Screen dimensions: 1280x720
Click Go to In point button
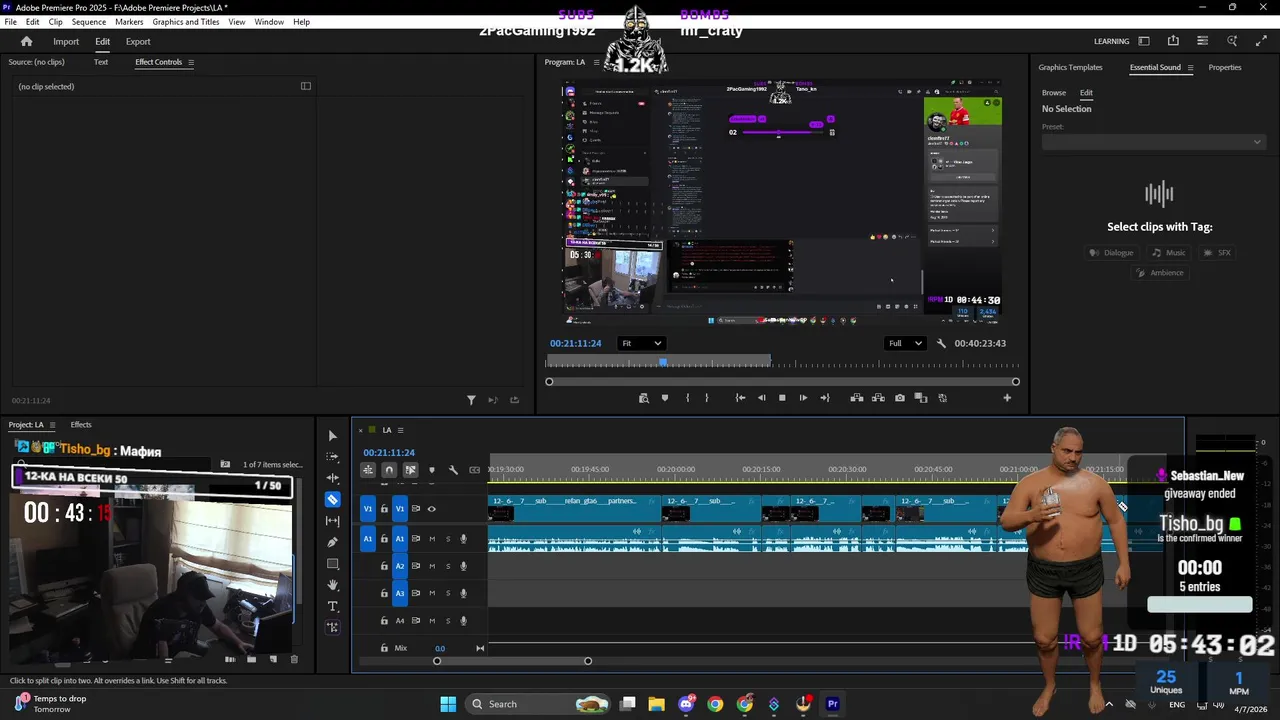point(740,398)
